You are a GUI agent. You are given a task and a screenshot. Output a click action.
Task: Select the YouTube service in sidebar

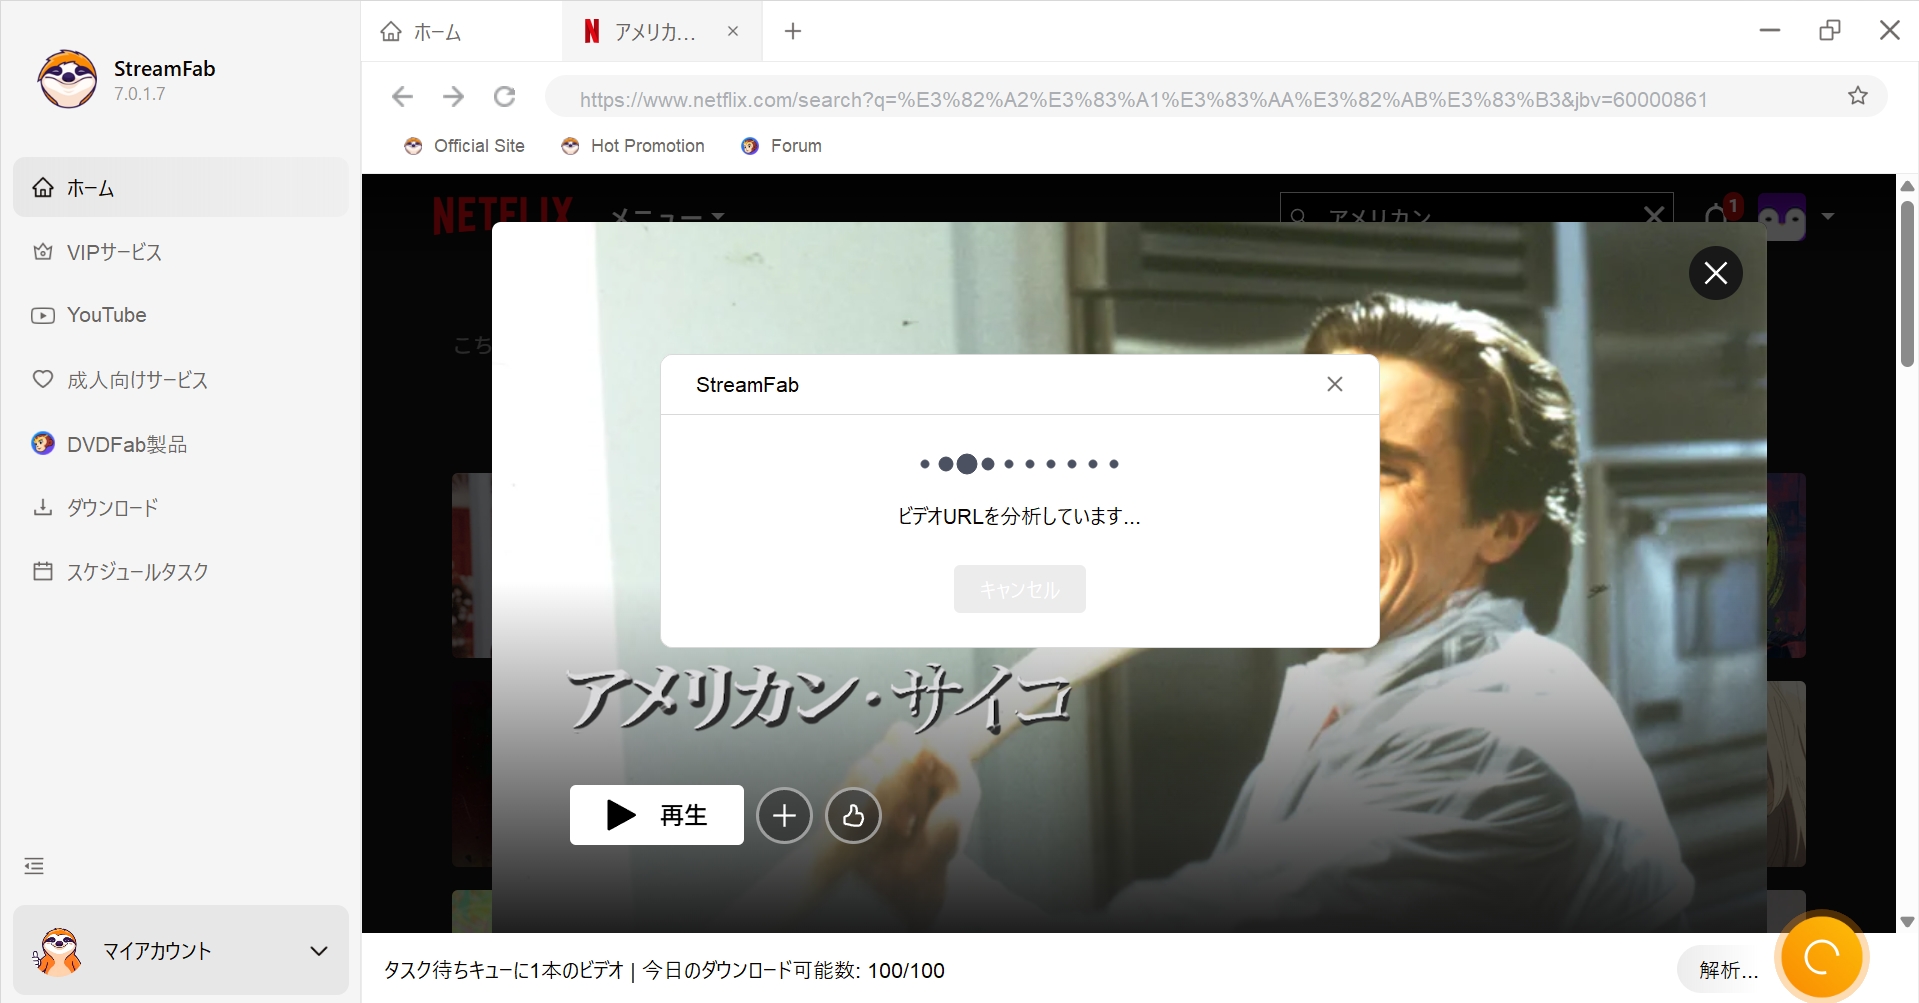click(x=105, y=315)
